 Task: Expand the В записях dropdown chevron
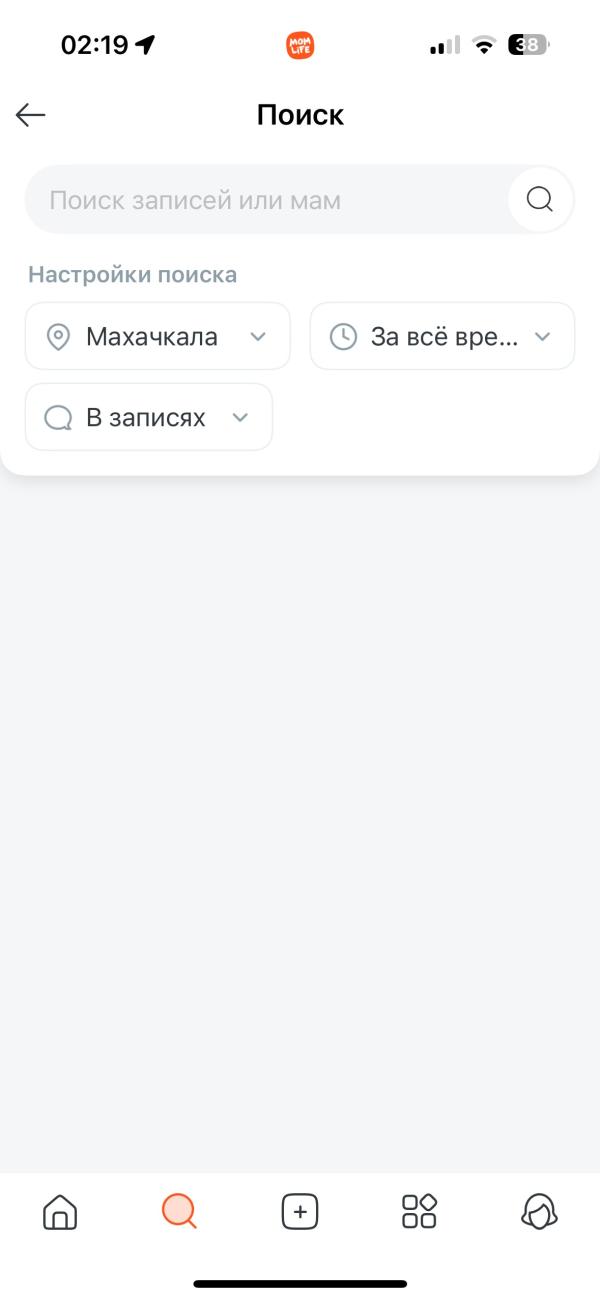point(240,418)
